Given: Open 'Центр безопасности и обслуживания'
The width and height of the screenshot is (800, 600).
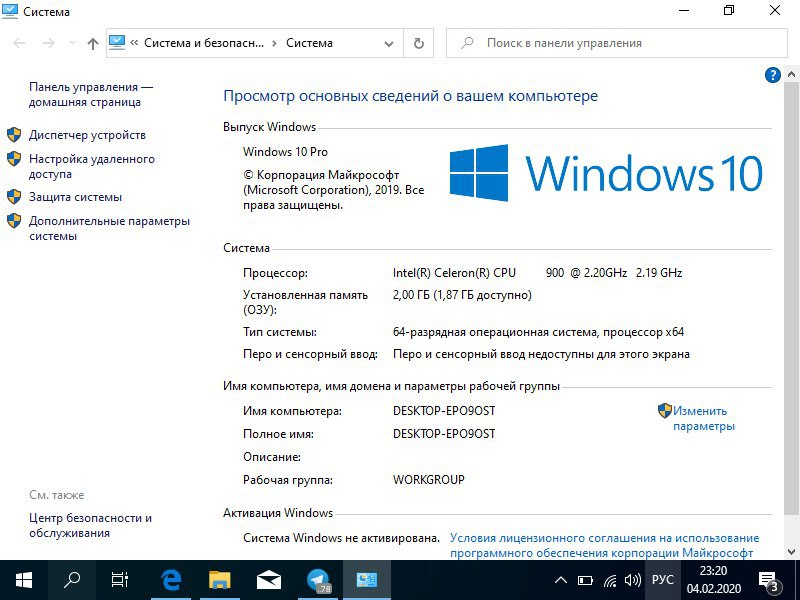Looking at the screenshot, I should pyautogui.click(x=90, y=525).
